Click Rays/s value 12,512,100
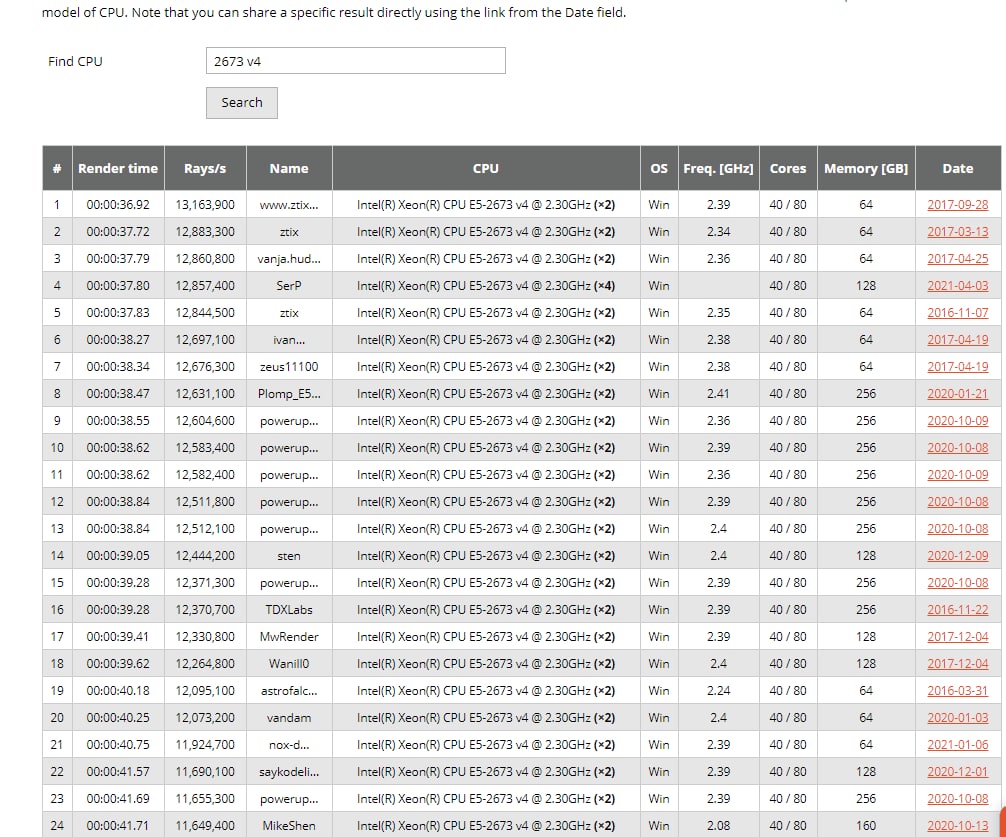The image size is (1006, 837). pyautogui.click(x=205, y=528)
